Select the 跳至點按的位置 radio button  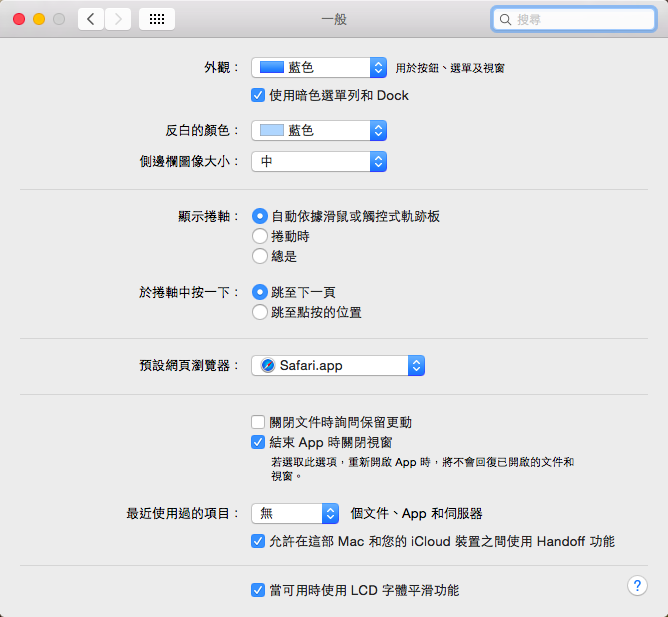coord(260,312)
